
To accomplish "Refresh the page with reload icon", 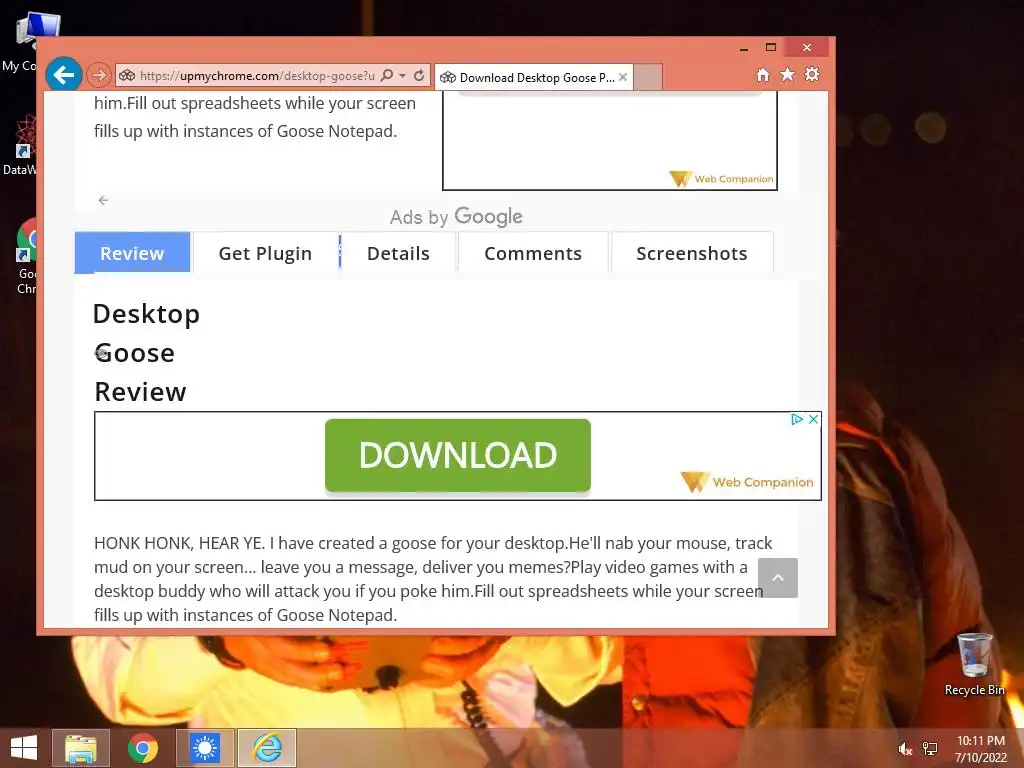I will click(x=419, y=75).
